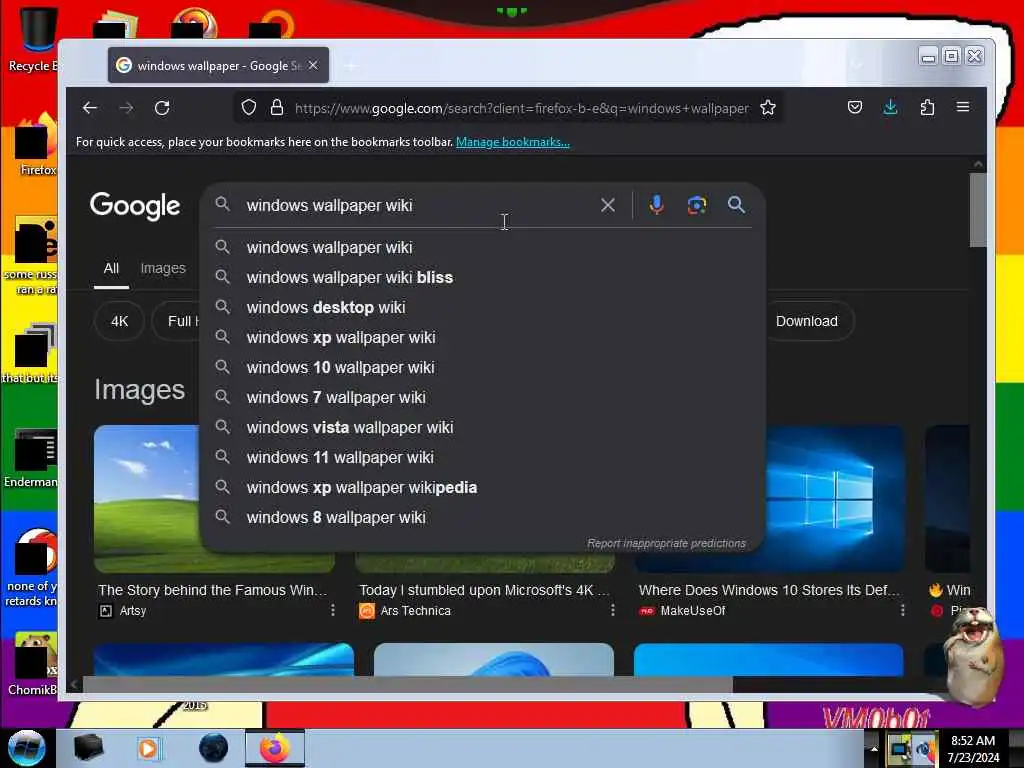1024x768 pixels.
Task: Reload the page with the refresh icon
Action: click(162, 108)
